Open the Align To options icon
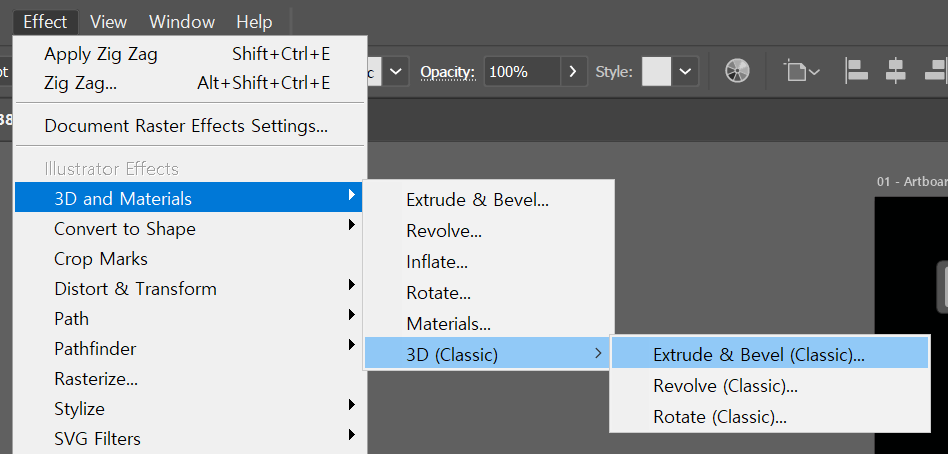Screen dimensions: 948x454 [x=801, y=71]
